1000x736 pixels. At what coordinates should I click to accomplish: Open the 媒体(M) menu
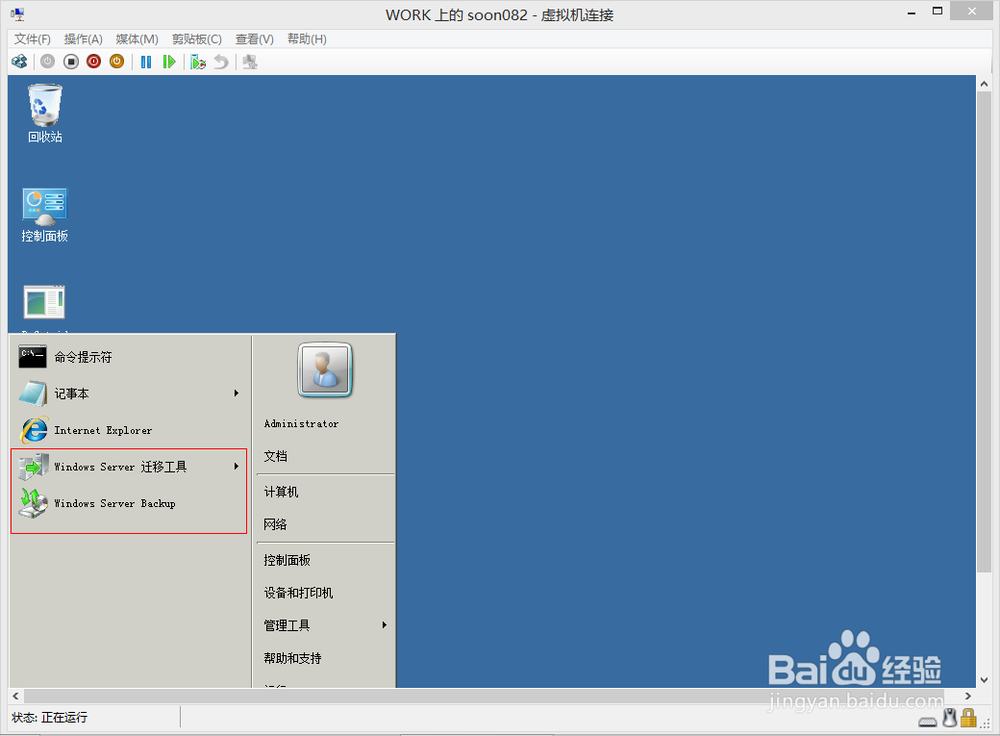click(x=137, y=39)
